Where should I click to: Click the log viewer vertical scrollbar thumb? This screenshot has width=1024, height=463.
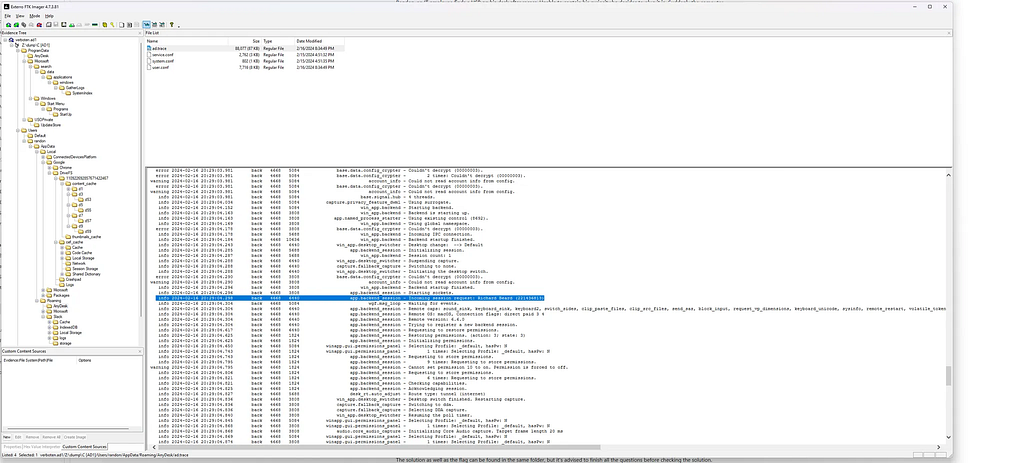click(948, 375)
